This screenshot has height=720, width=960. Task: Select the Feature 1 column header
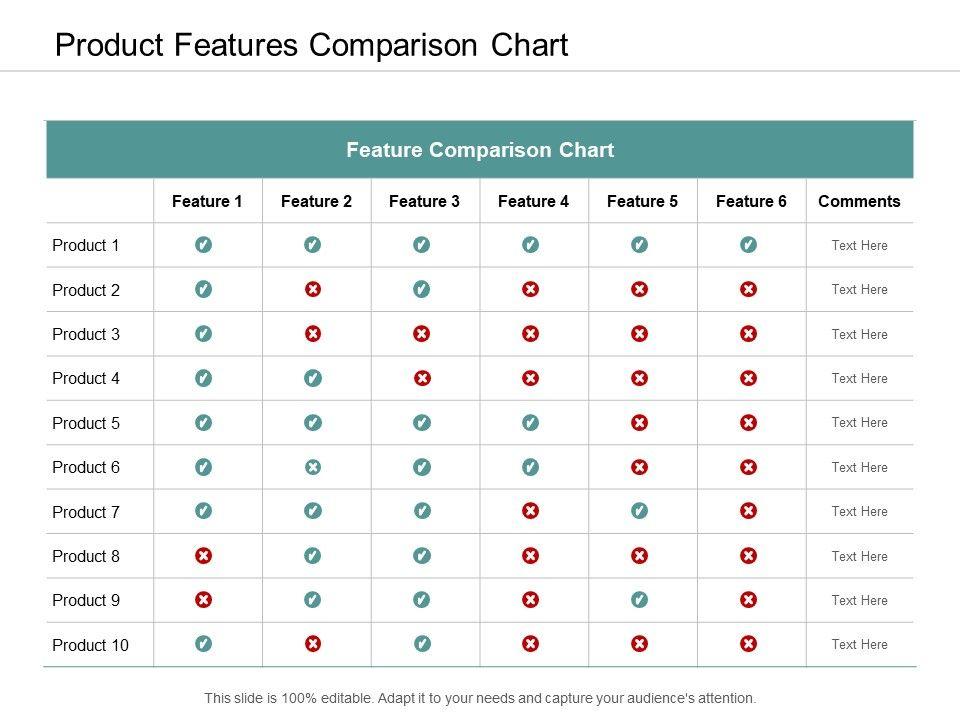pos(207,201)
